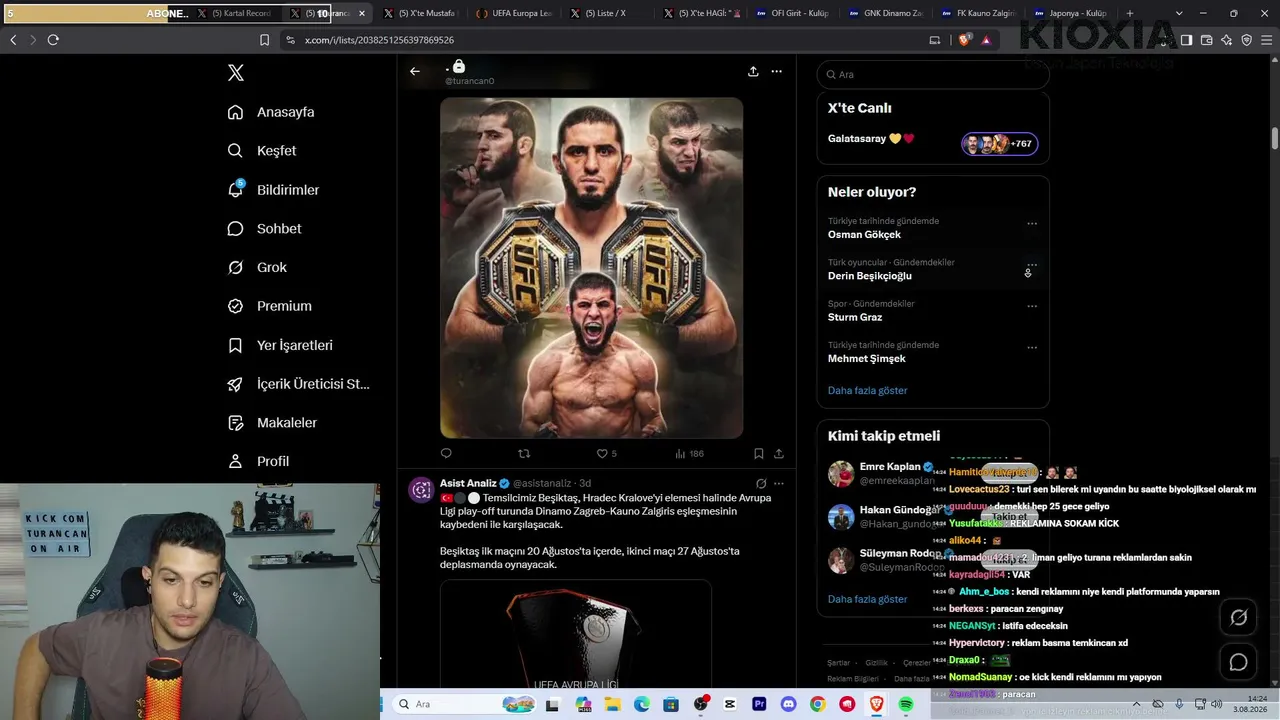
Task: Click the back arrow in list header
Action: point(415,71)
